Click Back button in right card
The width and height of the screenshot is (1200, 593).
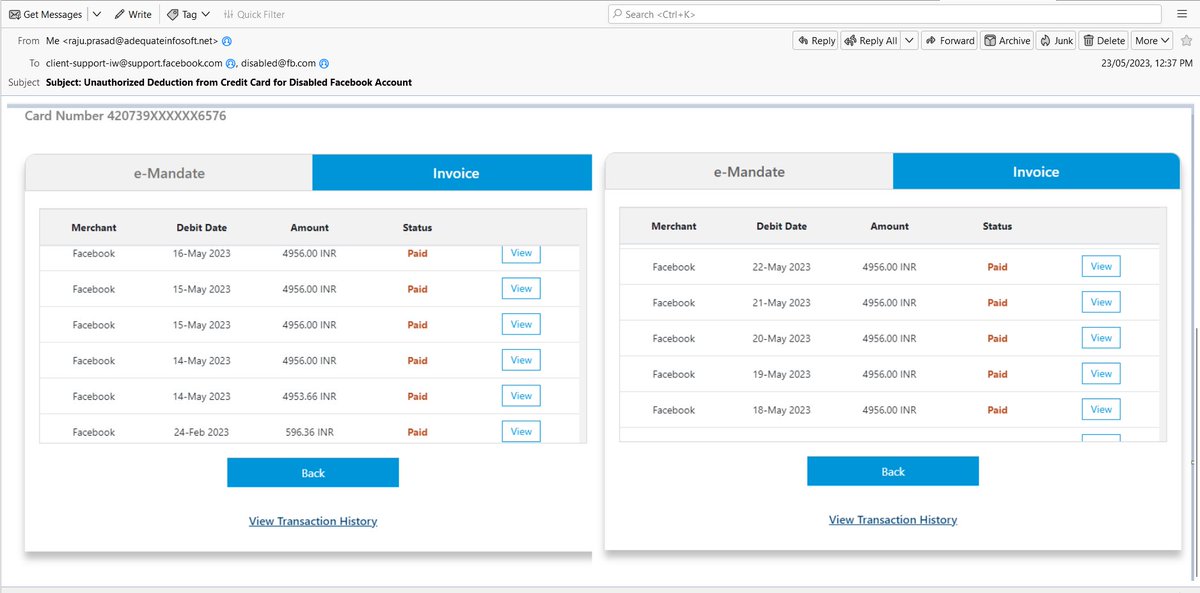click(x=893, y=471)
